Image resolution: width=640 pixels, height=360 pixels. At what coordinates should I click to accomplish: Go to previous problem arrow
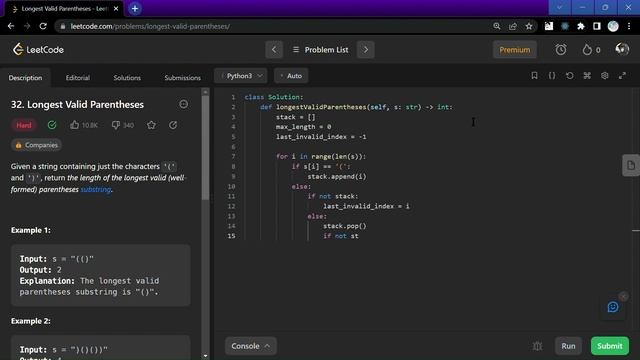[x=274, y=50]
